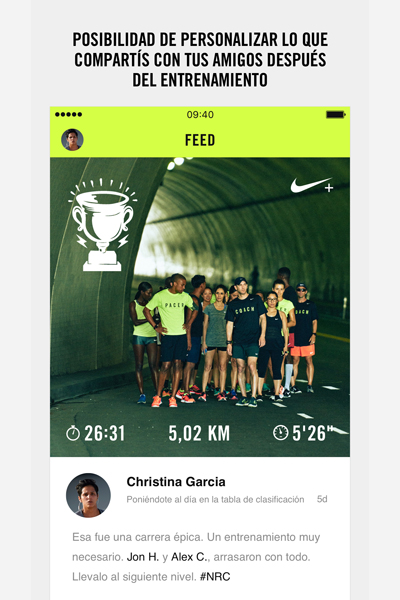
Task: Open the Christina Garcia name link
Action: [x=176, y=482]
